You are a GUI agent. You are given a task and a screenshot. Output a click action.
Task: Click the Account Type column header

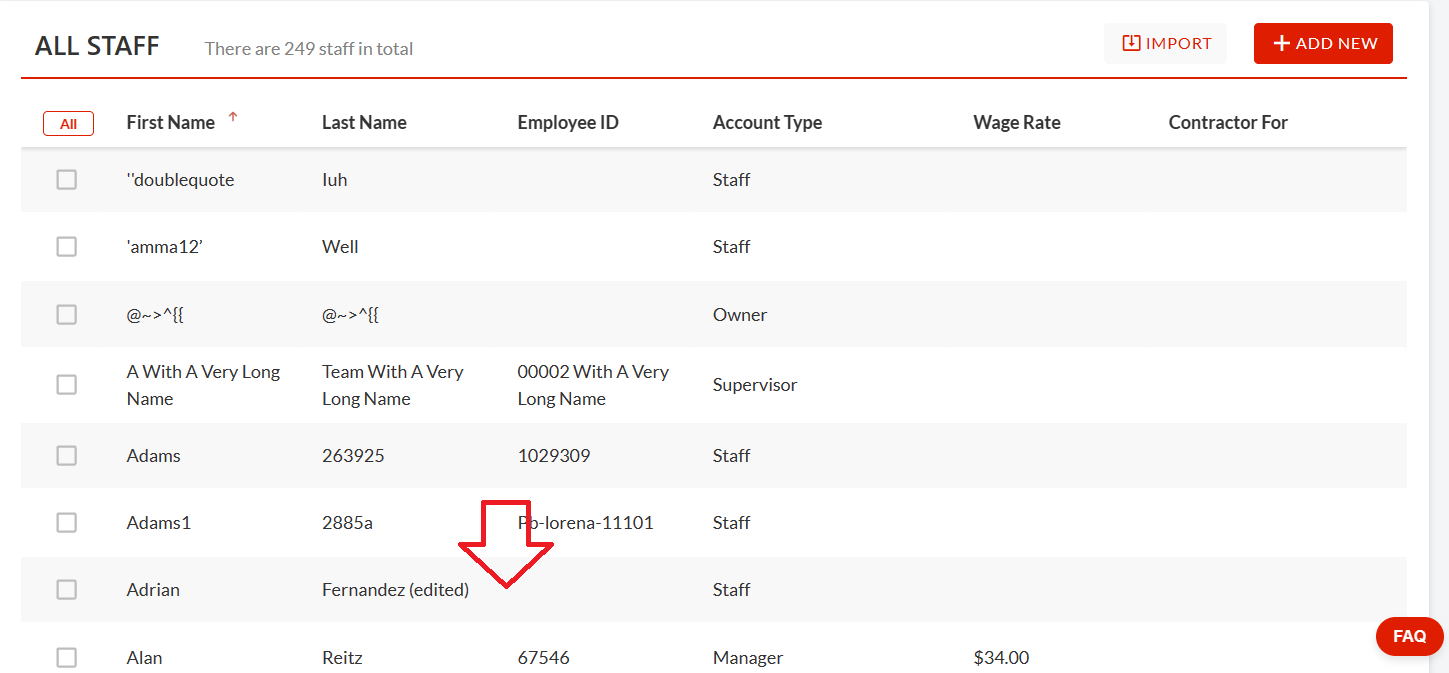[x=767, y=122]
